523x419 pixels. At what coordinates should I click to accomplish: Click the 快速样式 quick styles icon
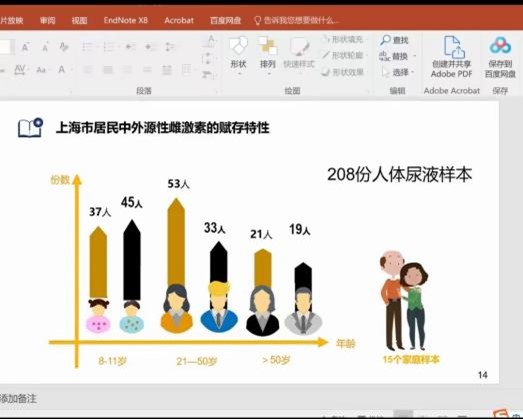tap(299, 52)
